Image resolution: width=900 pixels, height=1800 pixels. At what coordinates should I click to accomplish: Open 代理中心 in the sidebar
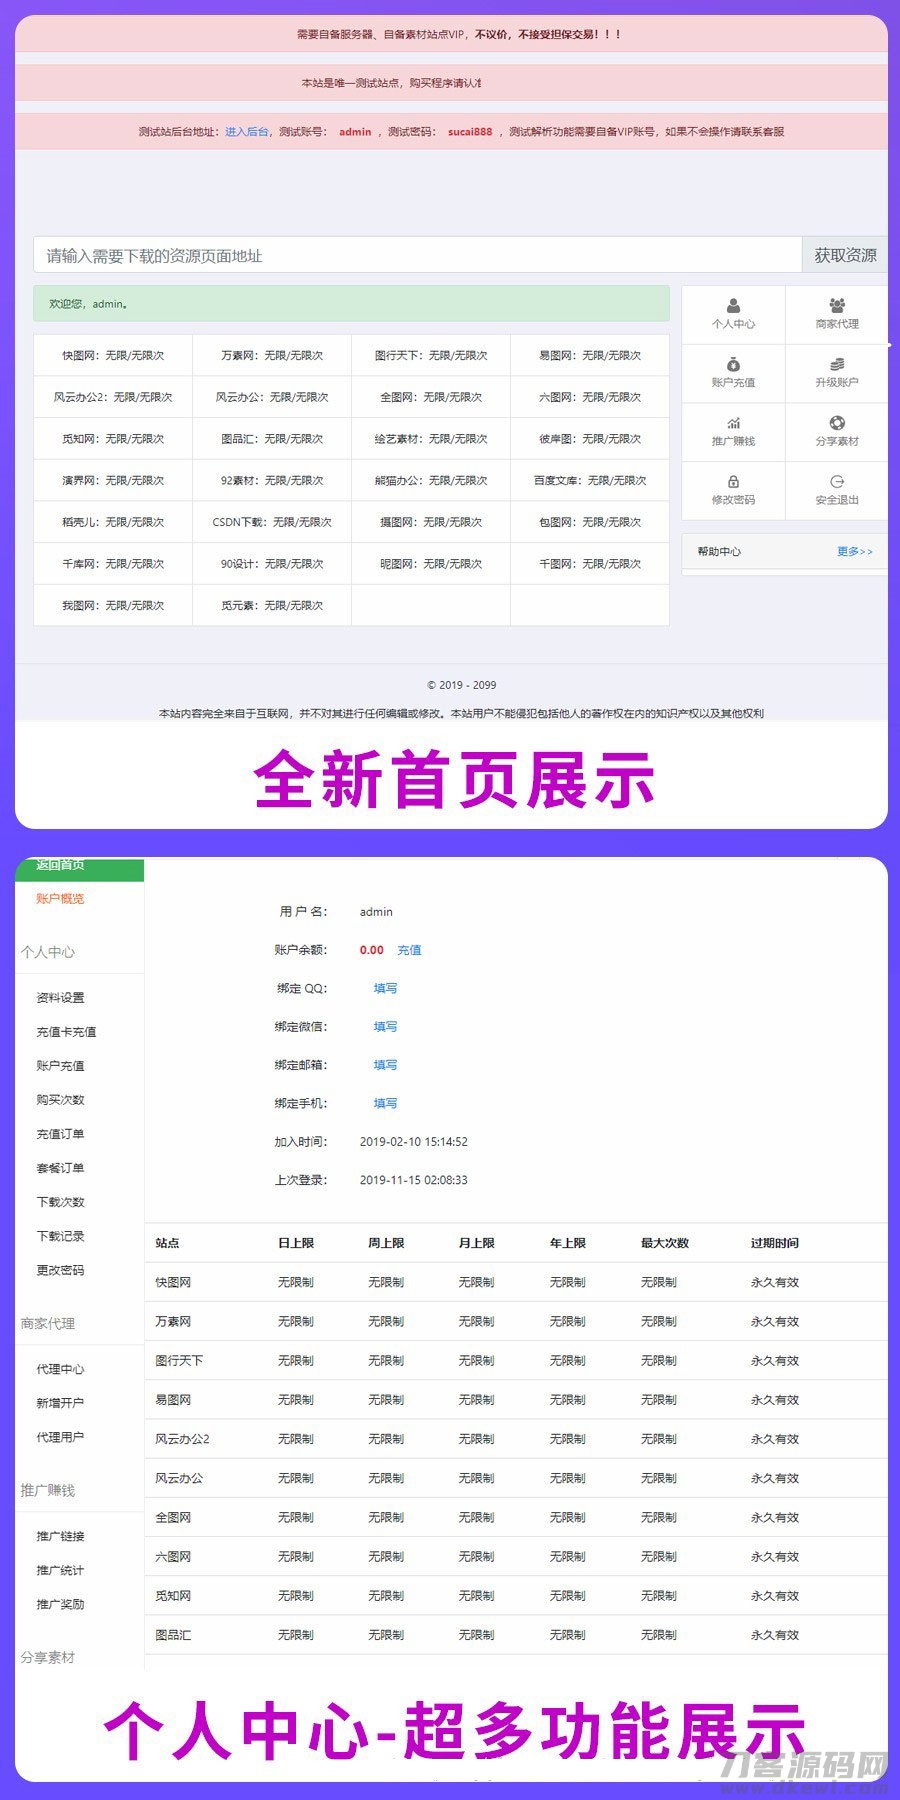pos(60,1369)
